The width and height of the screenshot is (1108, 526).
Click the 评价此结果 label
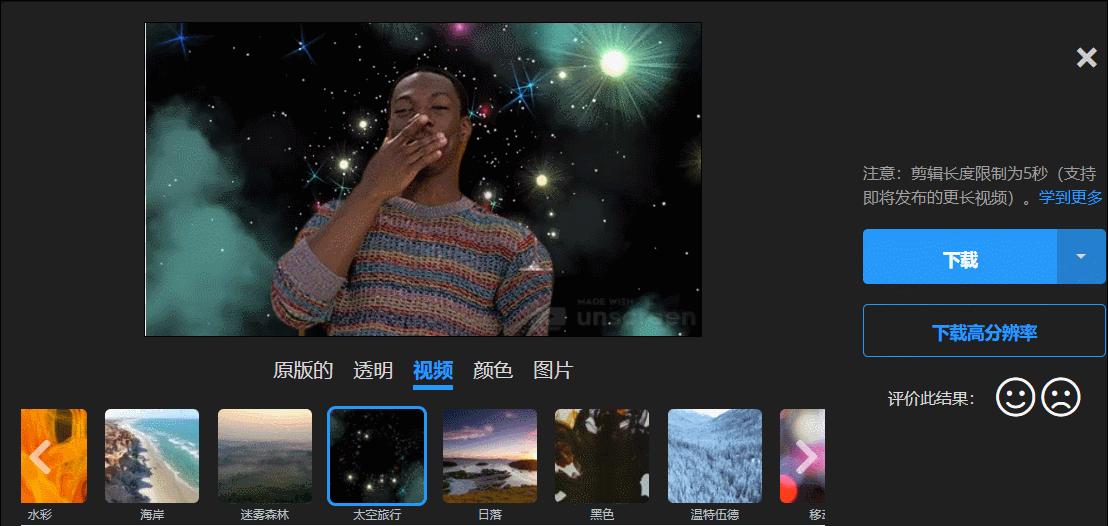[931, 399]
